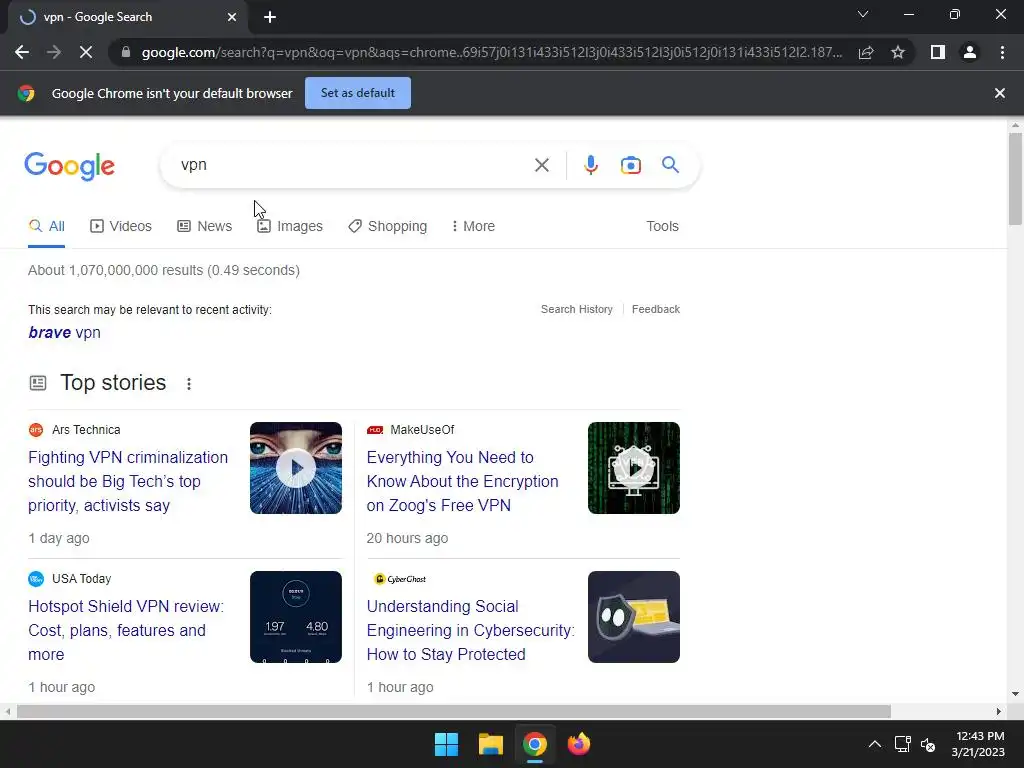Start voice search with microphone
1024x768 pixels.
point(590,165)
